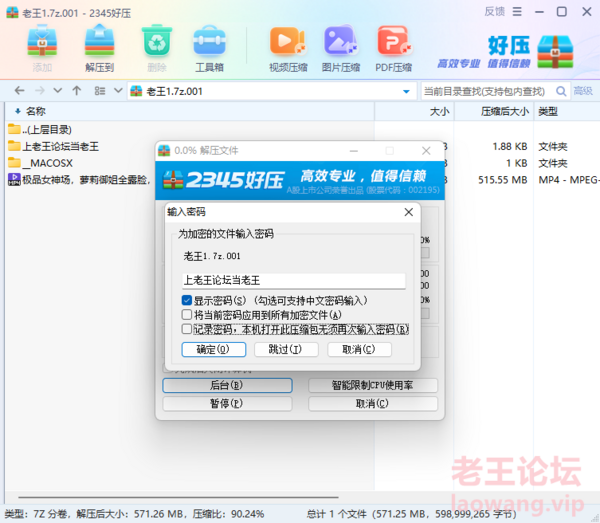Click the 智能限制CPU使用率 button
Image resolution: width=600 pixels, height=523 pixels.
click(373, 385)
